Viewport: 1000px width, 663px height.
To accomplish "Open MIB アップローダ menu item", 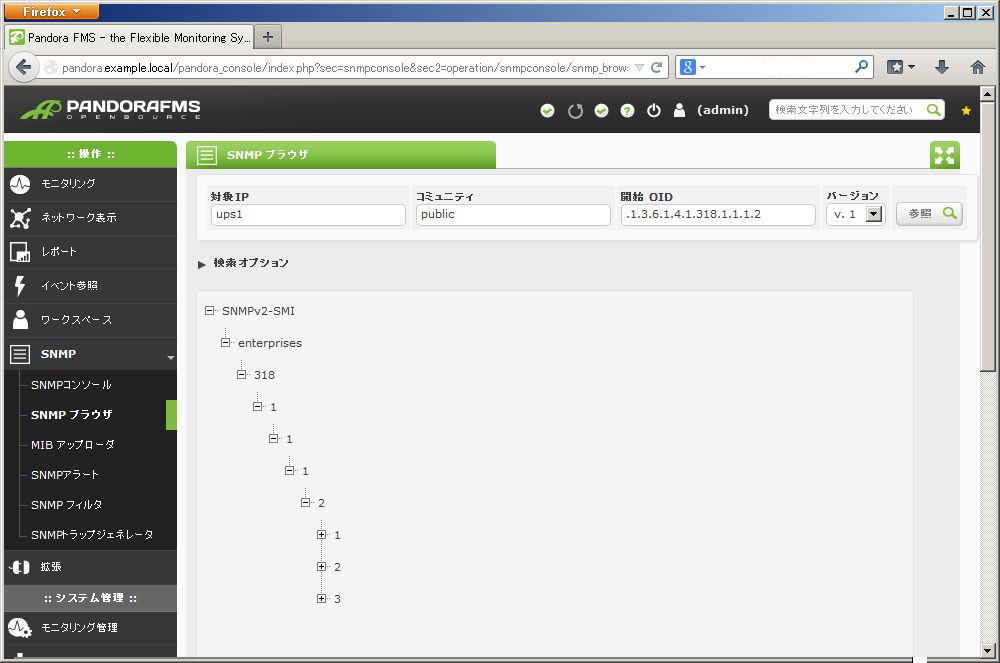I will (x=73, y=445).
